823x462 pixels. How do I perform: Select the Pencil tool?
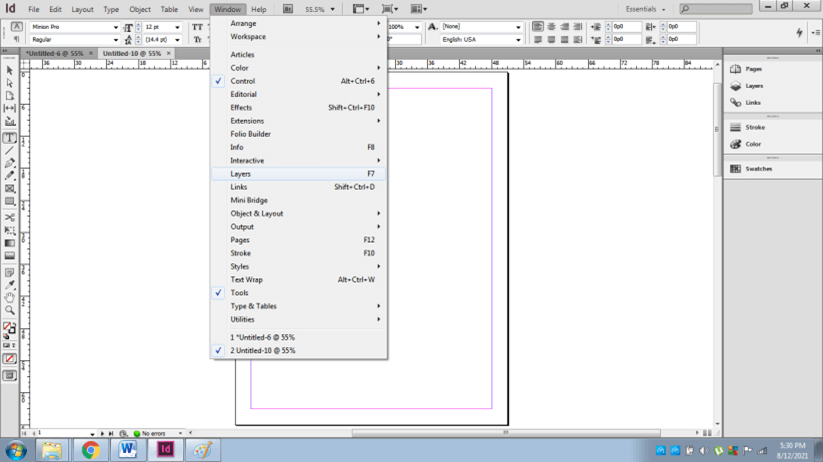click(9, 176)
